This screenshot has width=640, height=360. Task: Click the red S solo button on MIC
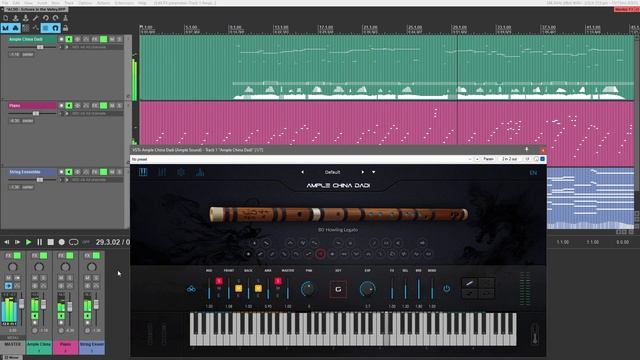[x=219, y=281]
